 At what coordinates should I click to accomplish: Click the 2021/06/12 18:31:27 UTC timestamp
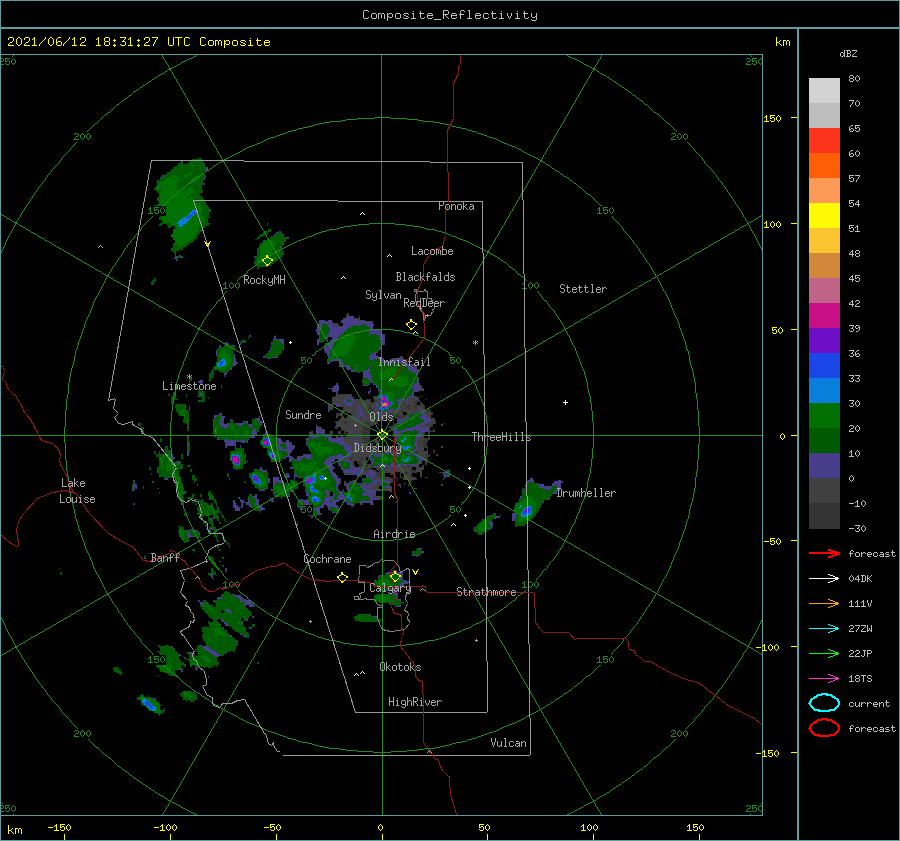point(138,42)
